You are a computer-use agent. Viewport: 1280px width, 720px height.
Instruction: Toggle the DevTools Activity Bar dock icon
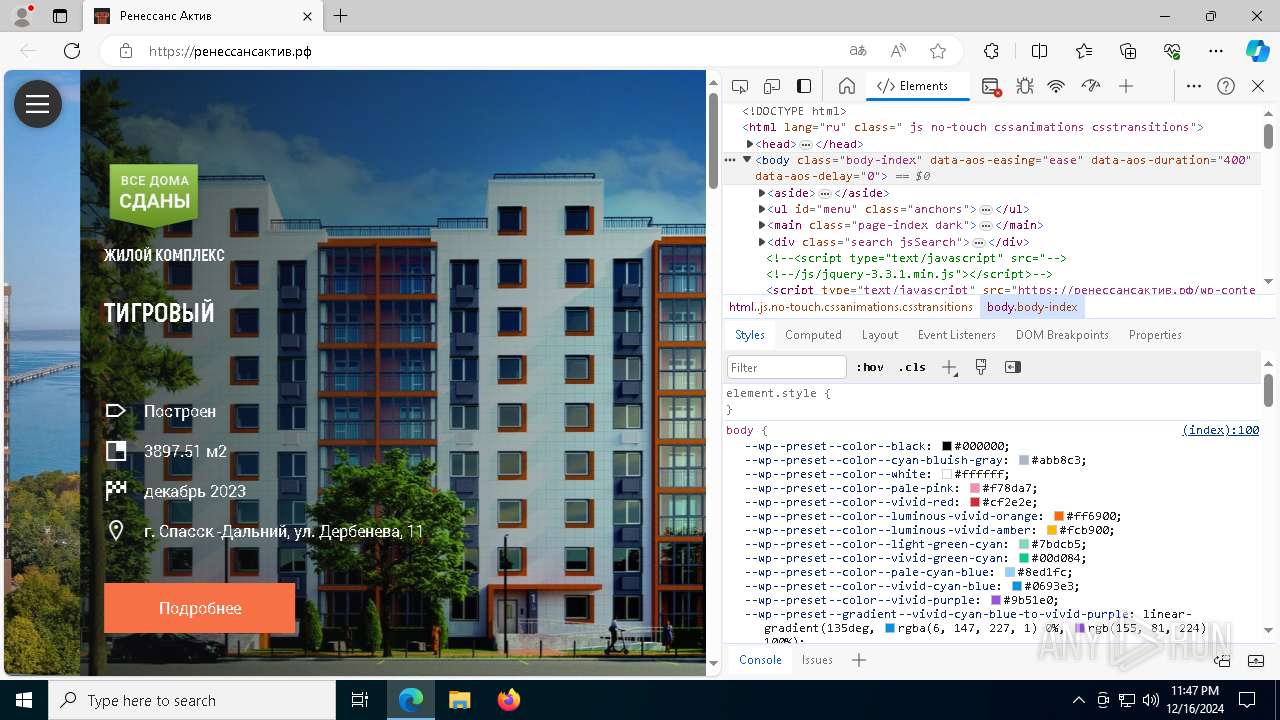(804, 86)
